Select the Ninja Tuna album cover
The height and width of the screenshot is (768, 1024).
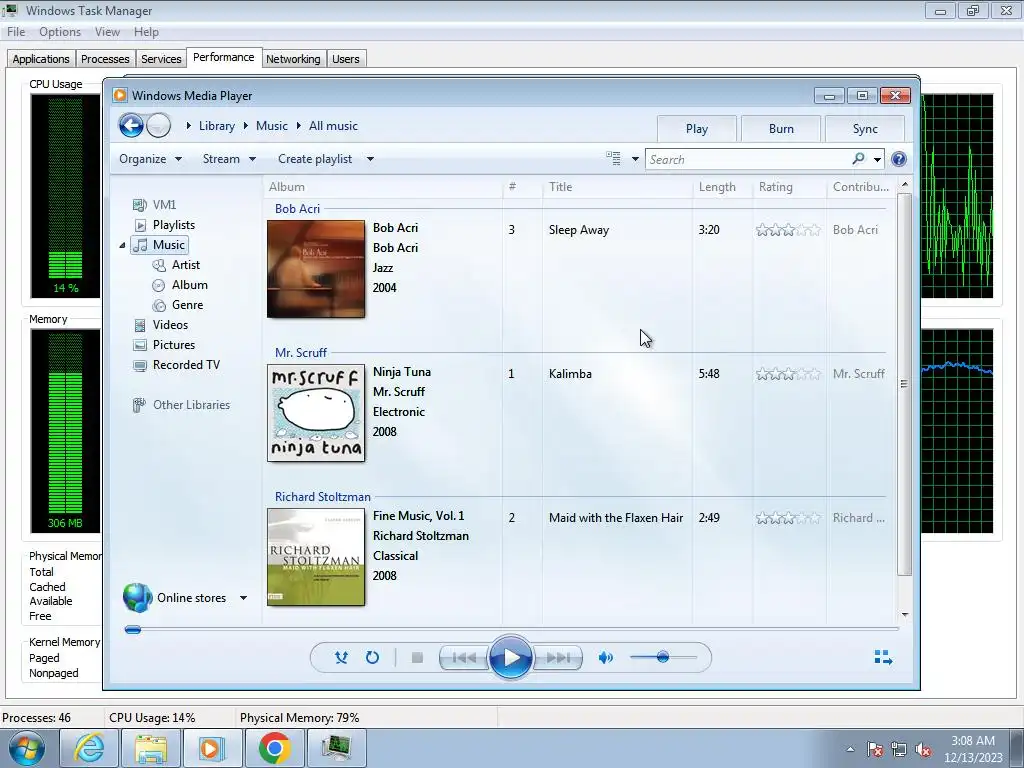click(x=316, y=413)
